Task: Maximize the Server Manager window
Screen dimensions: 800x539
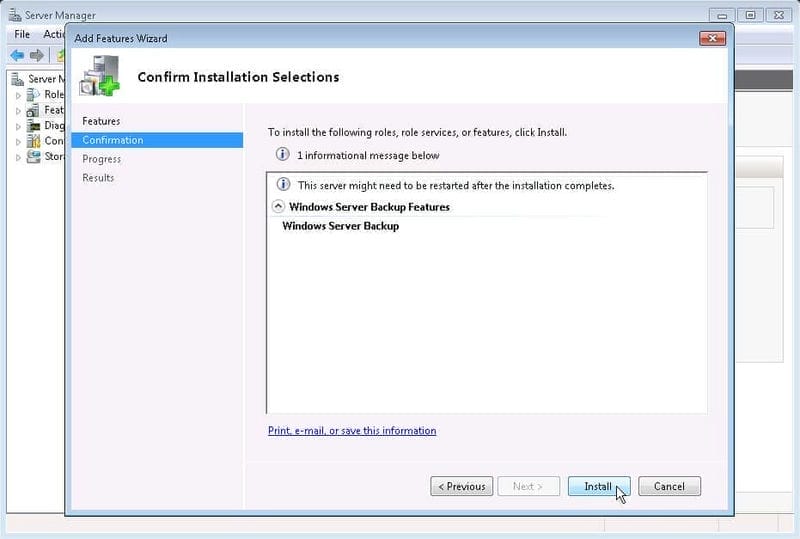Action: (x=751, y=15)
